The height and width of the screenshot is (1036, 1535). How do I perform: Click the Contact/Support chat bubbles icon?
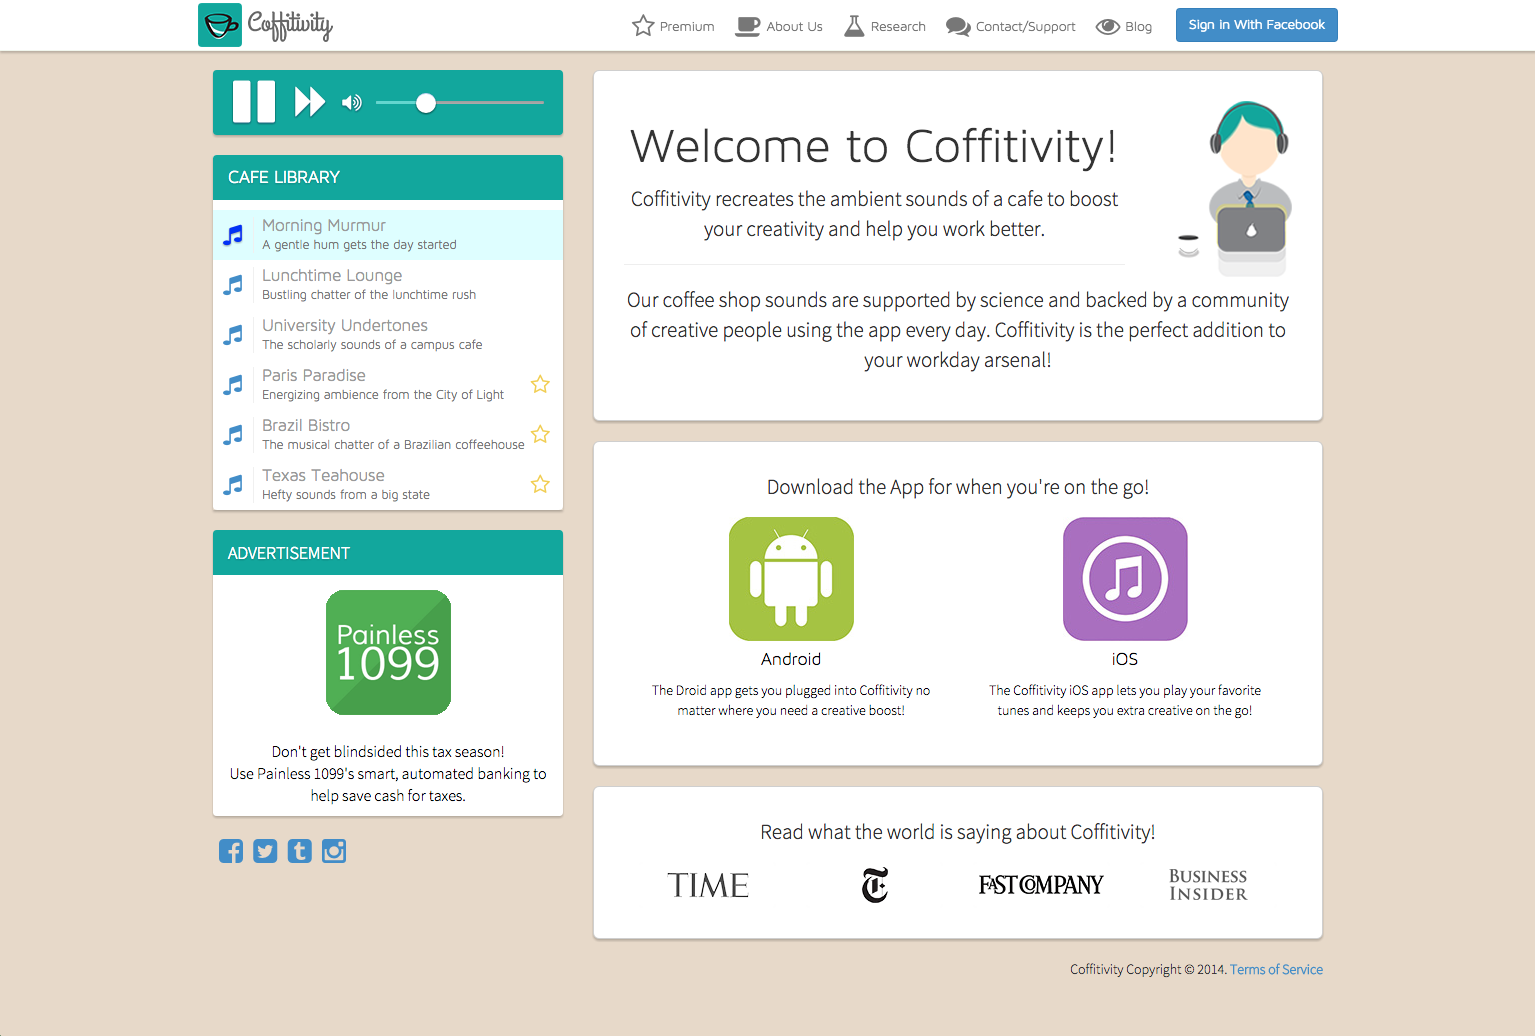(x=958, y=26)
